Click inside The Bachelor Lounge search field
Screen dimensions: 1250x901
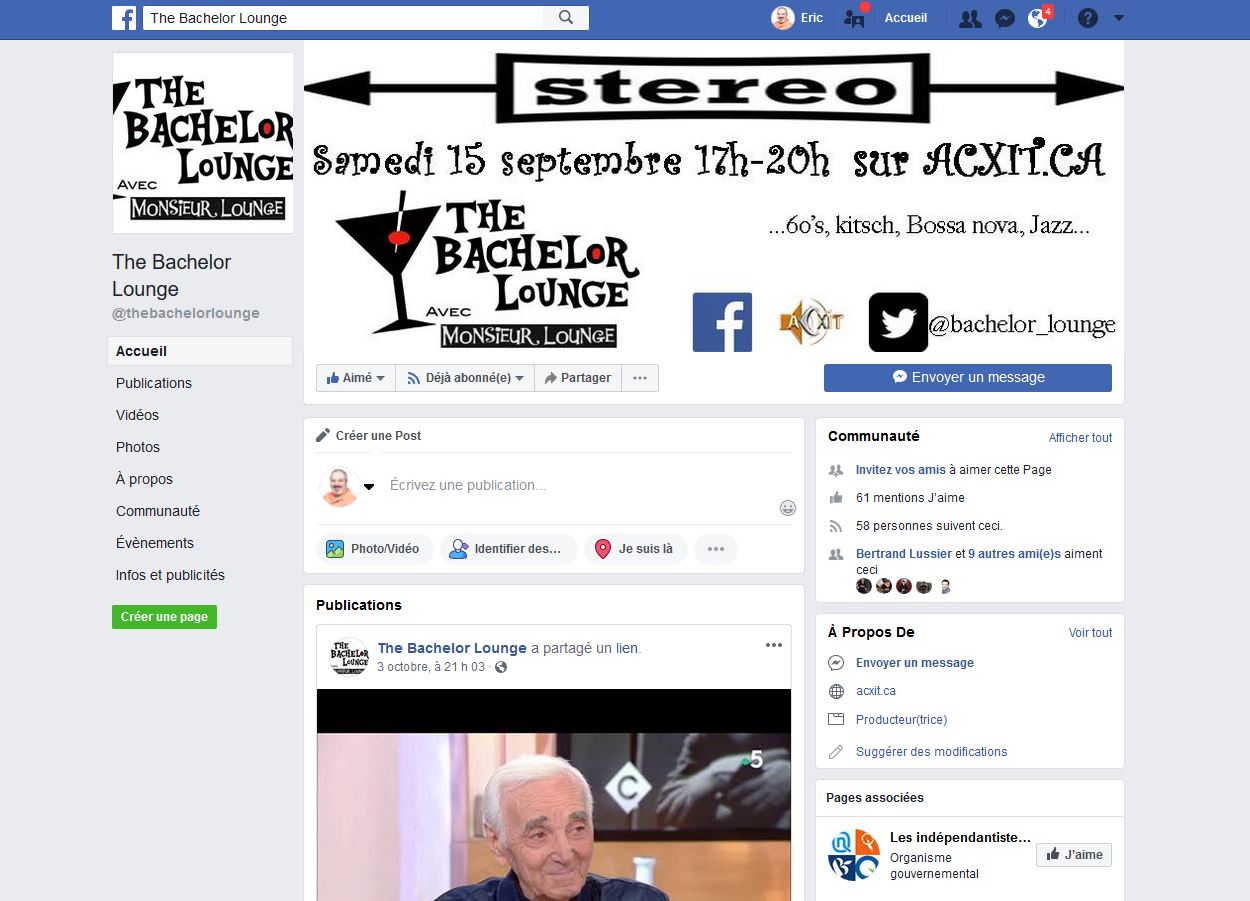(x=343, y=17)
